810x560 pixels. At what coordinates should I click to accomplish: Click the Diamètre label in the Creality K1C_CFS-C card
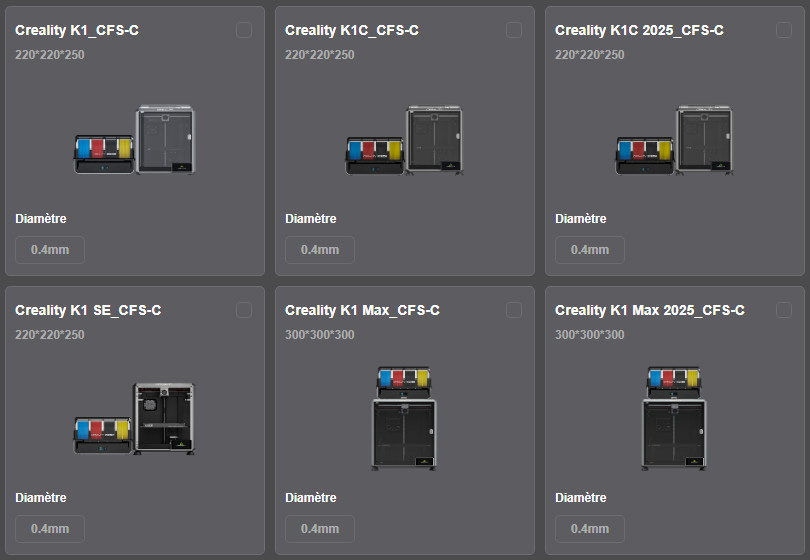pyautogui.click(x=311, y=219)
